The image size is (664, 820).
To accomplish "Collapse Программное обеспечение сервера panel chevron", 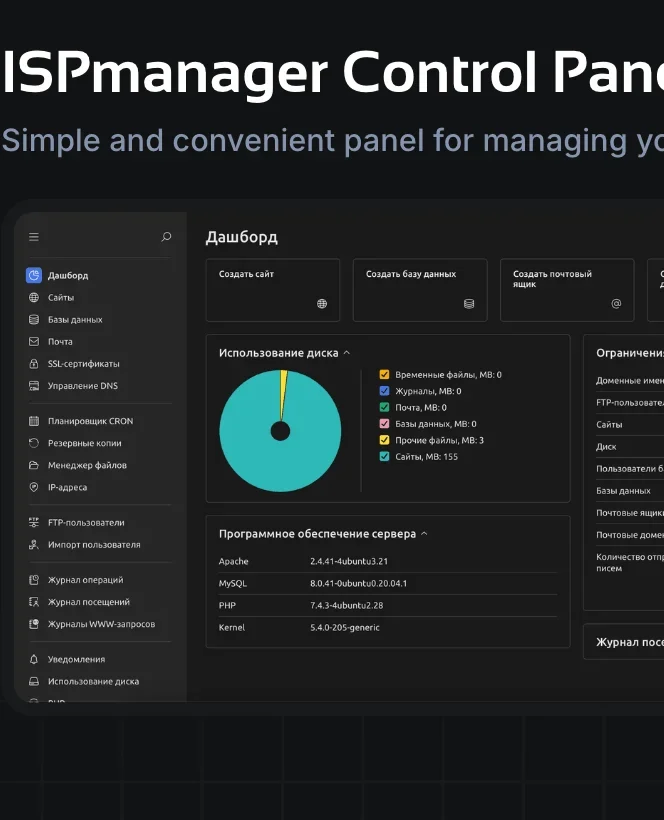I will coord(424,534).
